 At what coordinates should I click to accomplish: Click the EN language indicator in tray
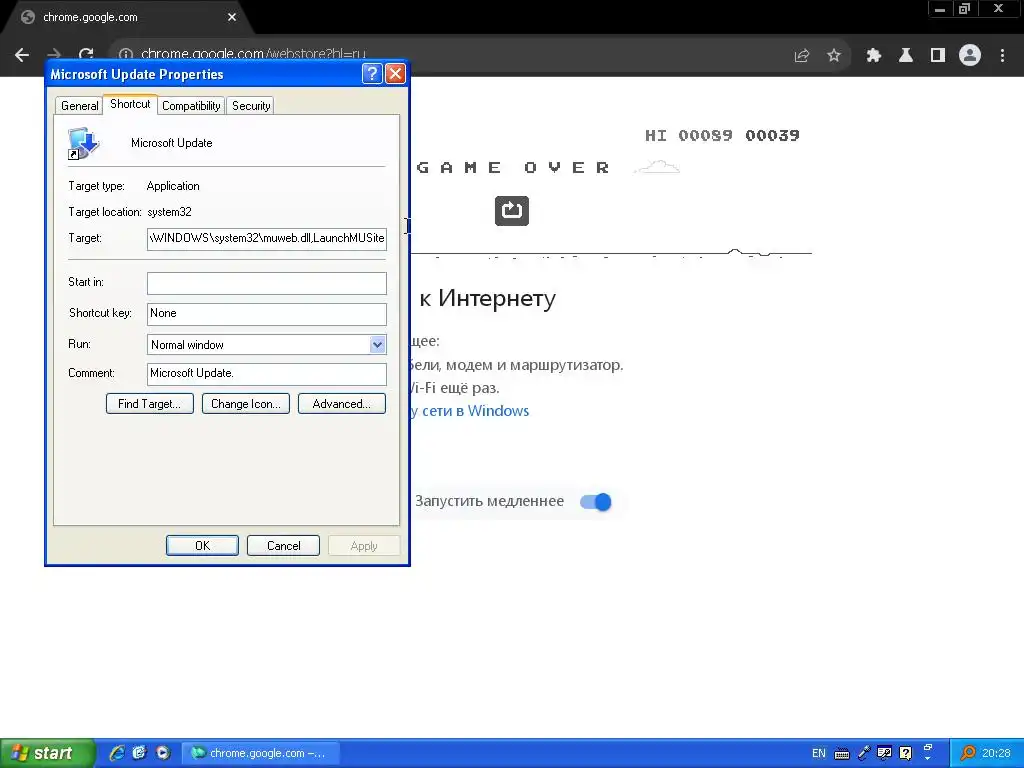tap(818, 753)
